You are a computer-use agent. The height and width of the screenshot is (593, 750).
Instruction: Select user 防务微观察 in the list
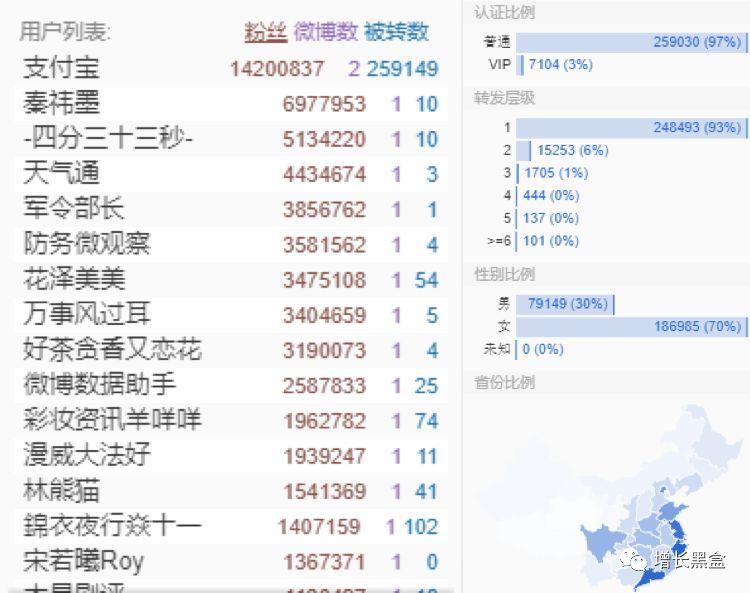[87, 244]
